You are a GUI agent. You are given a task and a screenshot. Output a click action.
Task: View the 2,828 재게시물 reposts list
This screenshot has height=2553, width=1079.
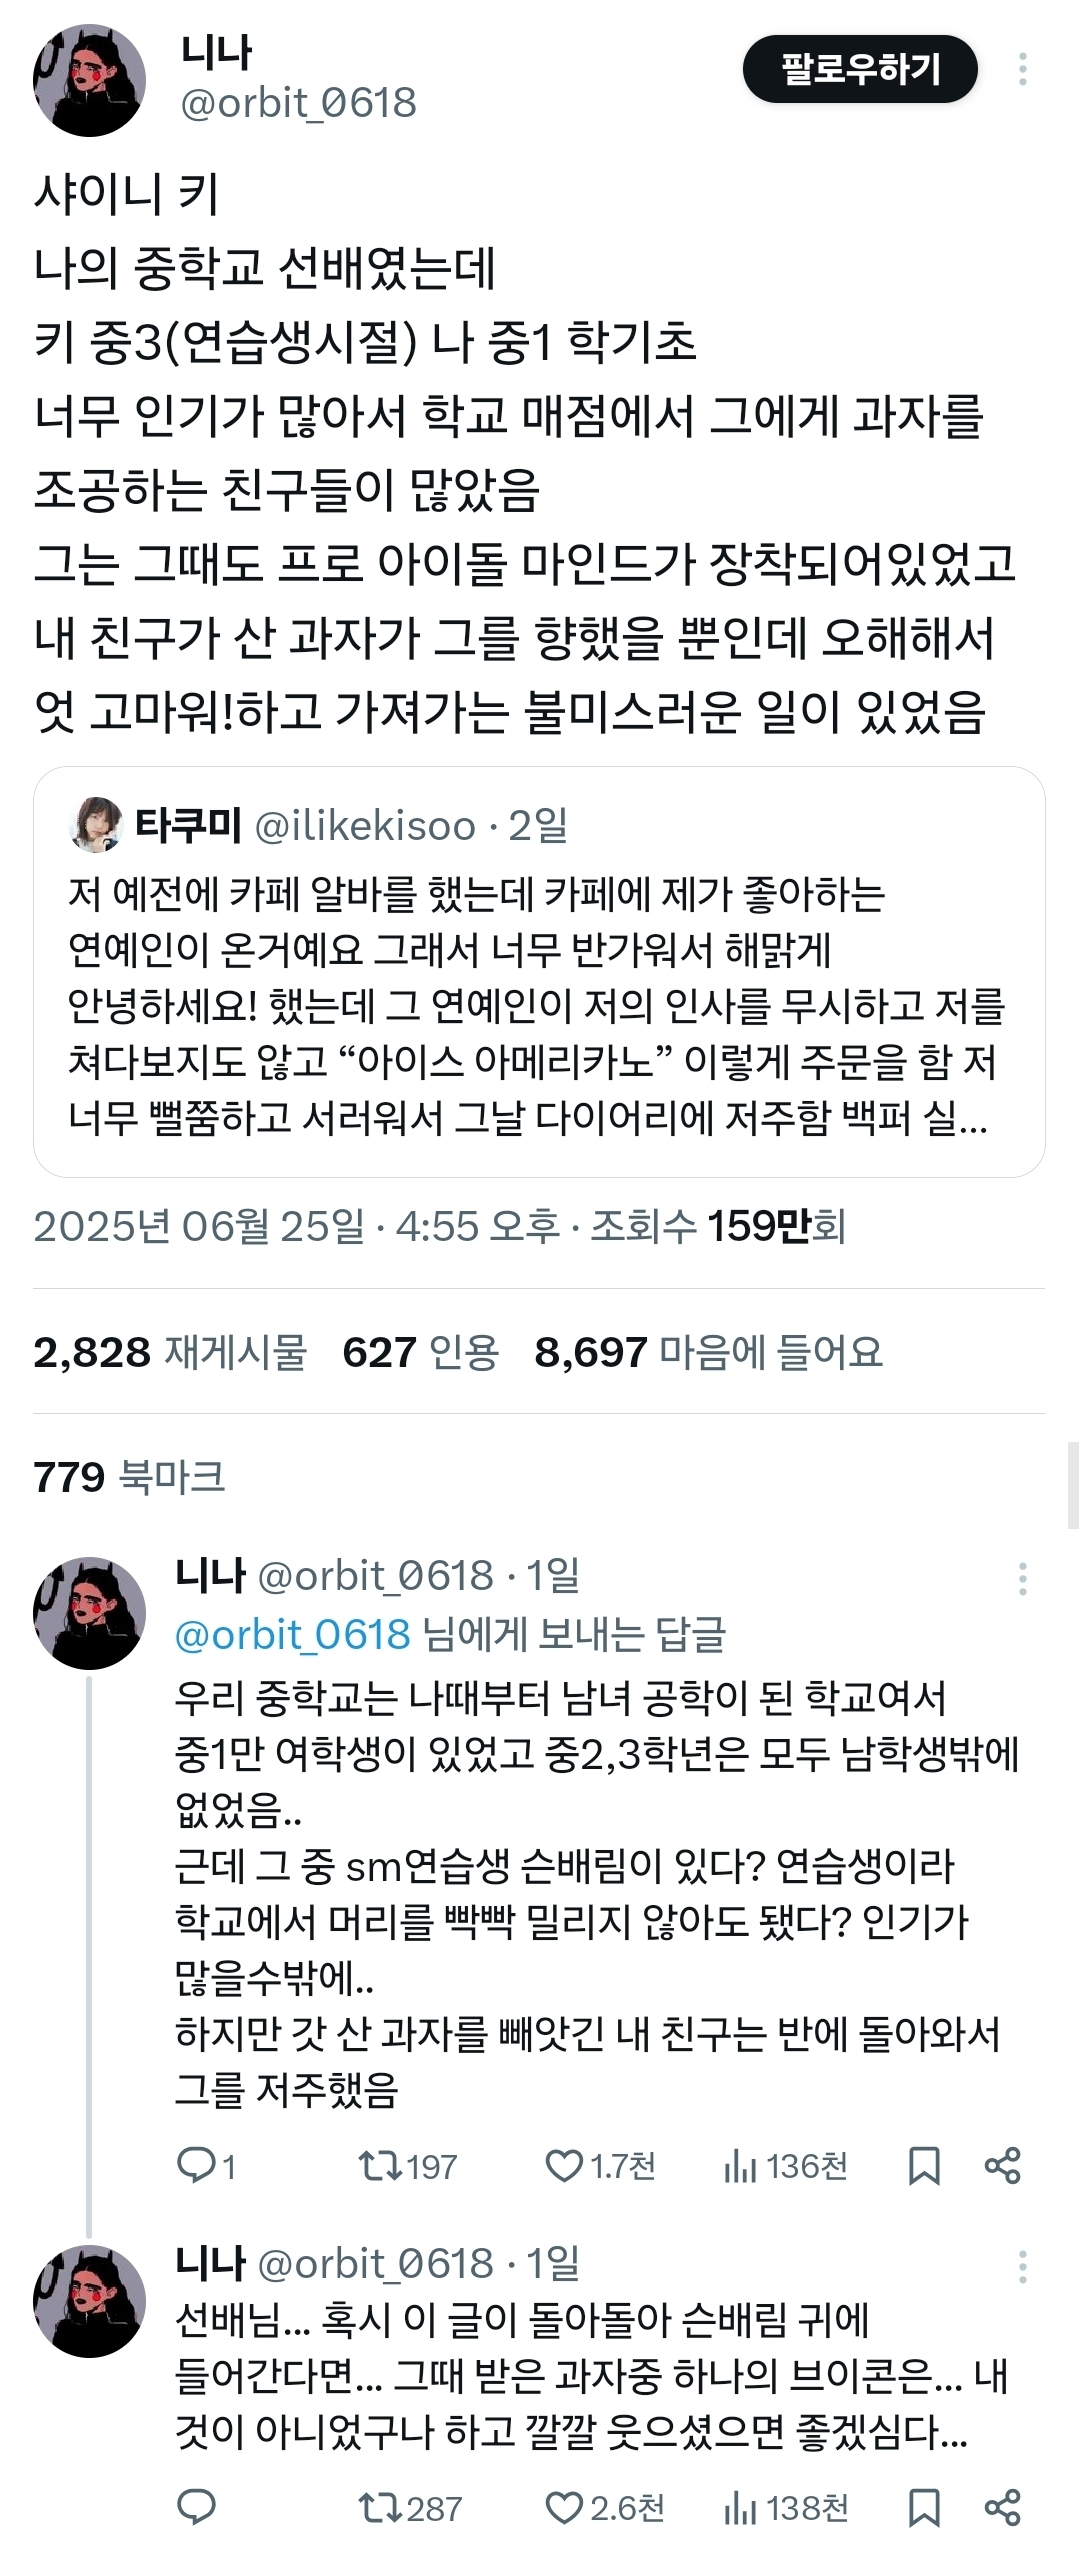[170, 1352]
